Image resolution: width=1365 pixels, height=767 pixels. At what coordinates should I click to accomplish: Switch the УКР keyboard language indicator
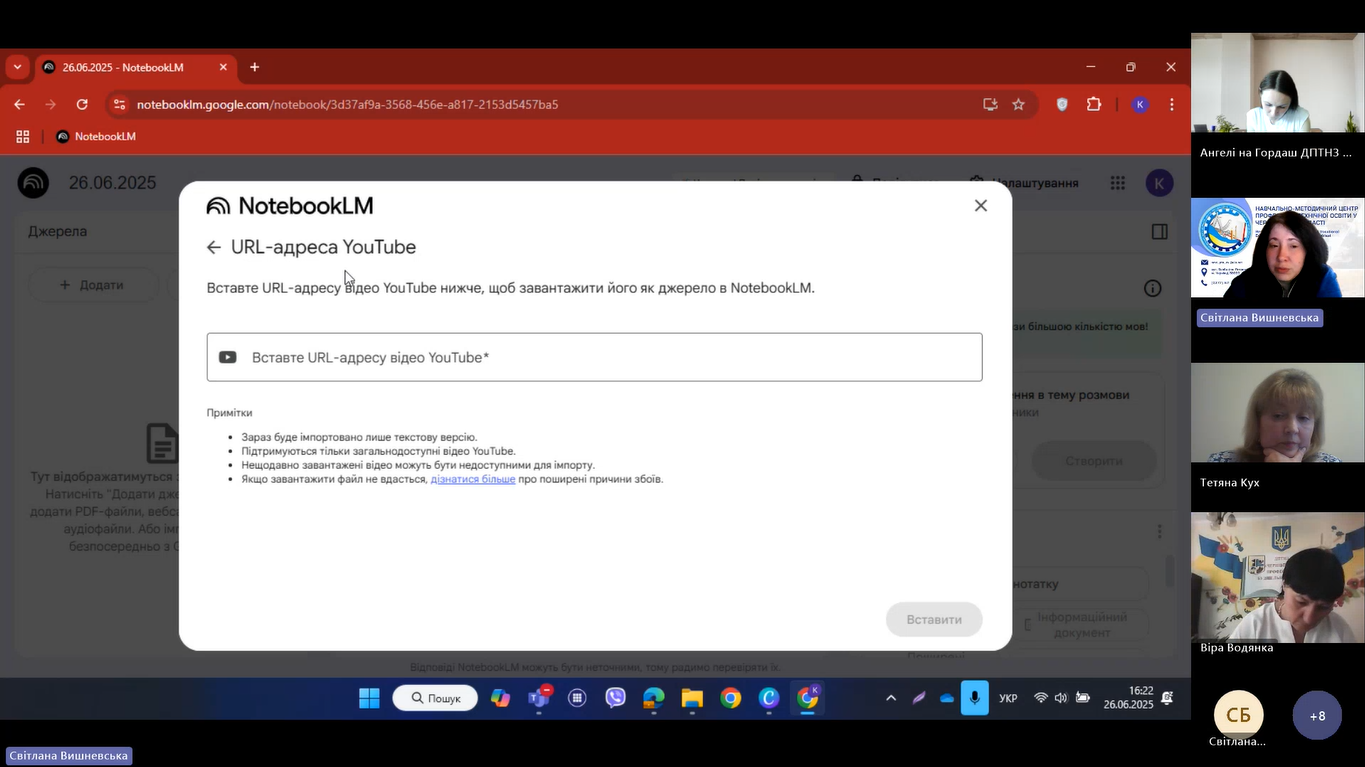(1008, 698)
